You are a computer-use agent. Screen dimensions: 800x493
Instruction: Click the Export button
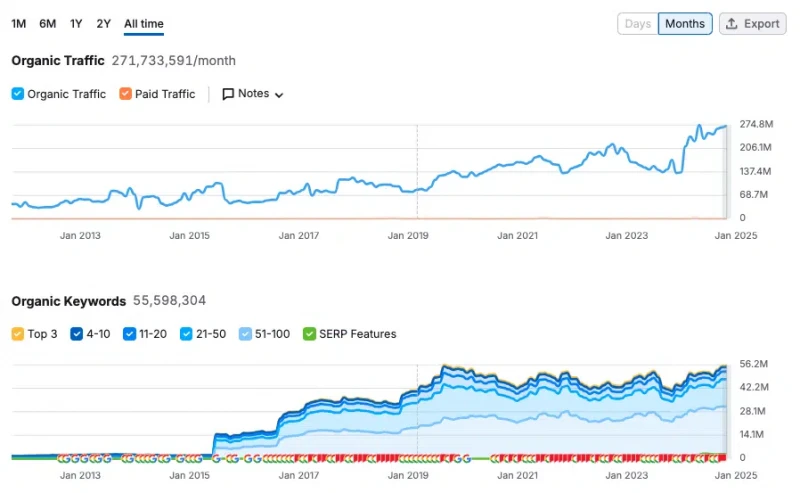[753, 24]
